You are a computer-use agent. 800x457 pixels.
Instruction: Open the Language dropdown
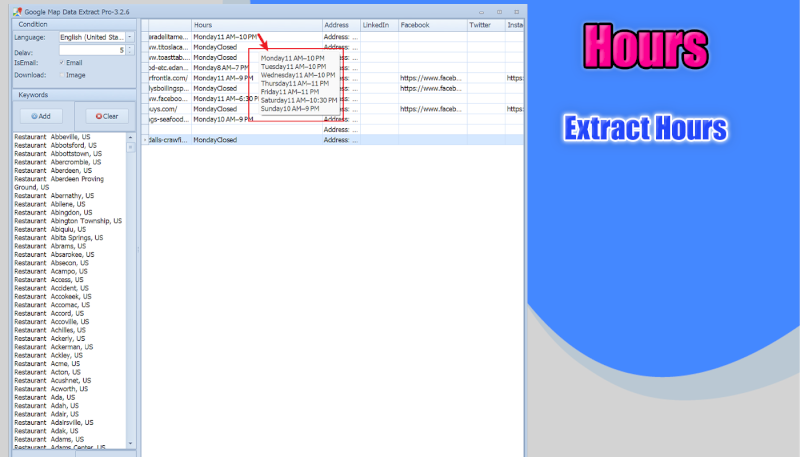tap(130, 37)
